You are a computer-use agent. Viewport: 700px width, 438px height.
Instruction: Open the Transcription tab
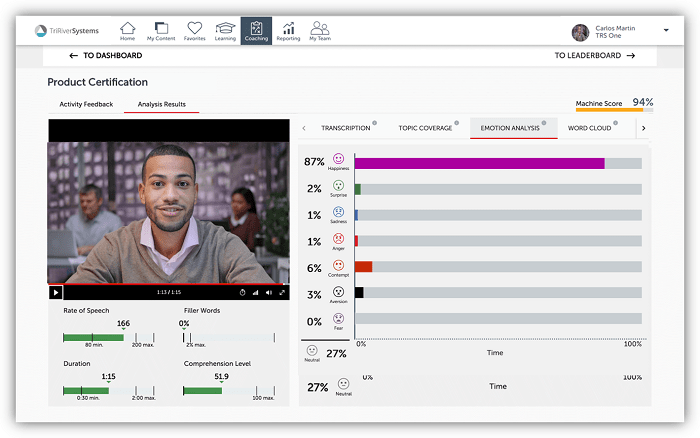tap(346, 128)
